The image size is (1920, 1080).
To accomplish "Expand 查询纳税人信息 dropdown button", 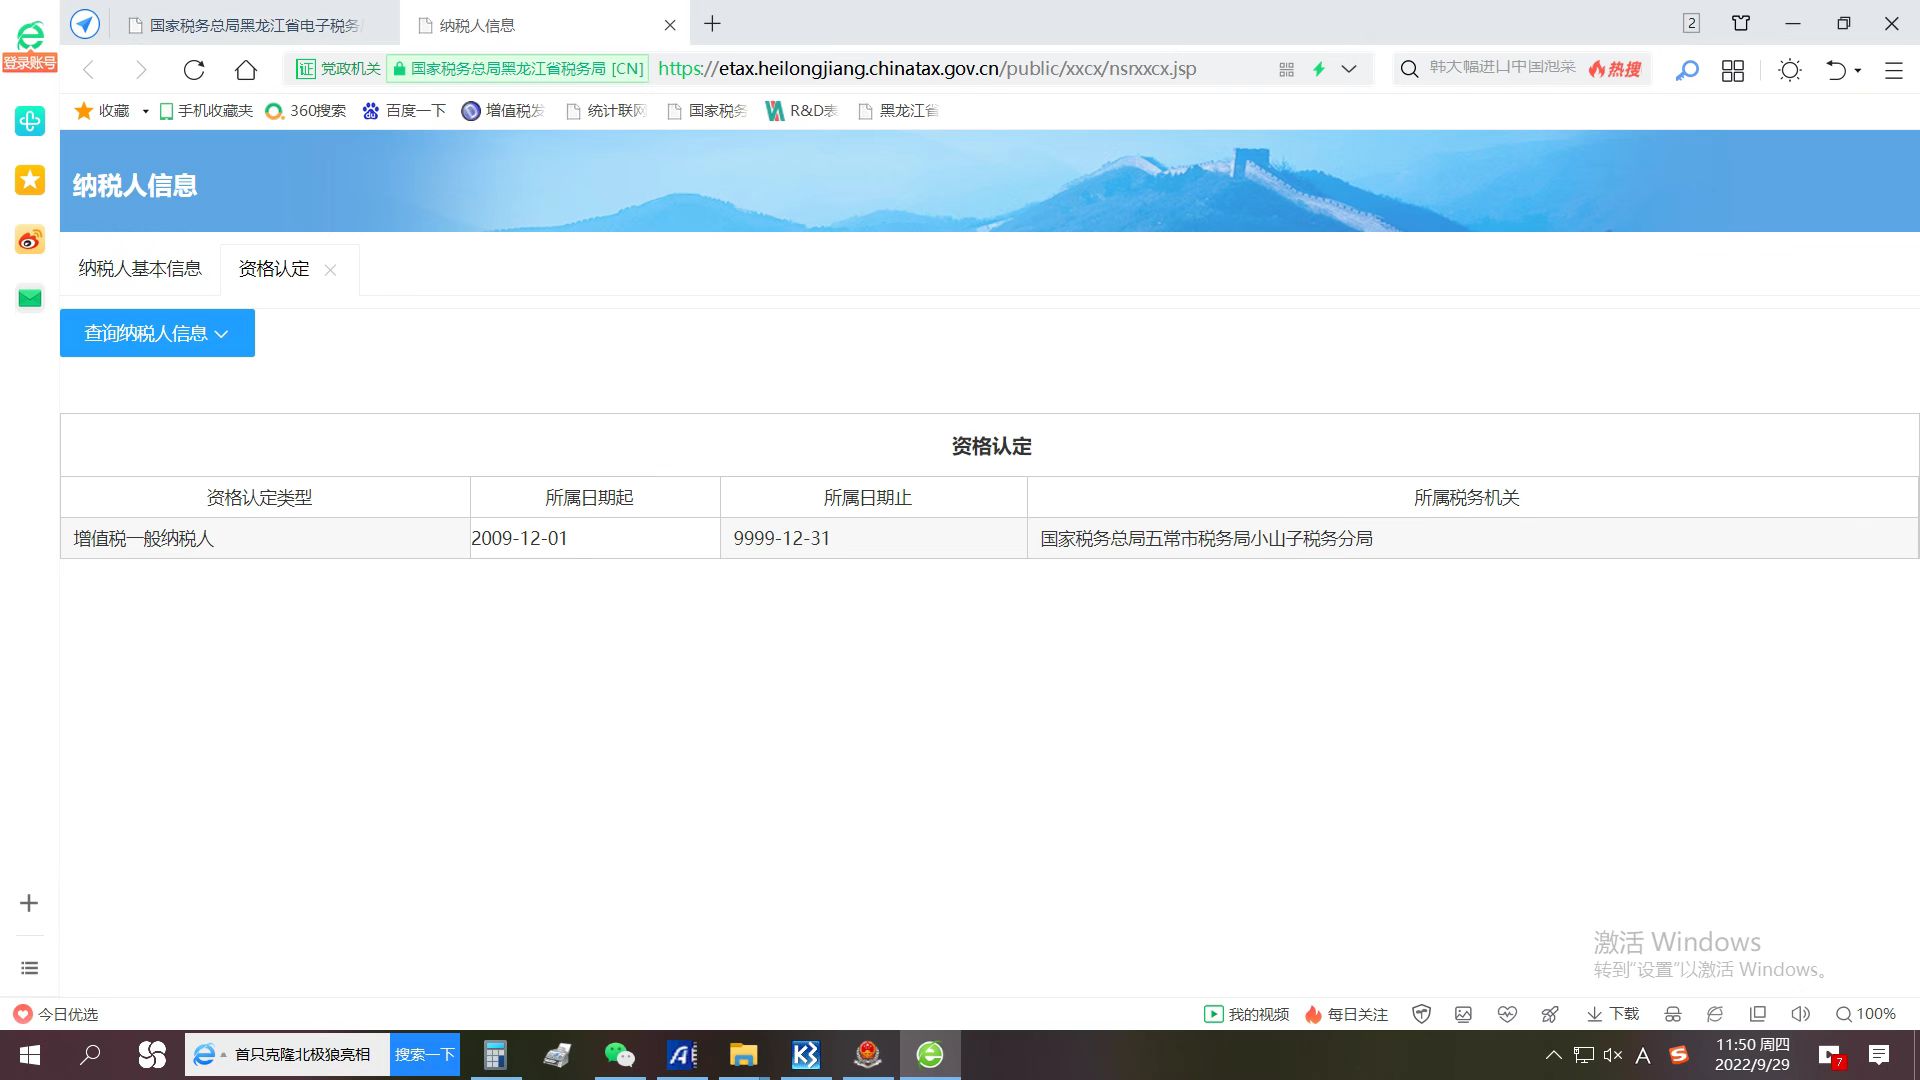I will 157,333.
